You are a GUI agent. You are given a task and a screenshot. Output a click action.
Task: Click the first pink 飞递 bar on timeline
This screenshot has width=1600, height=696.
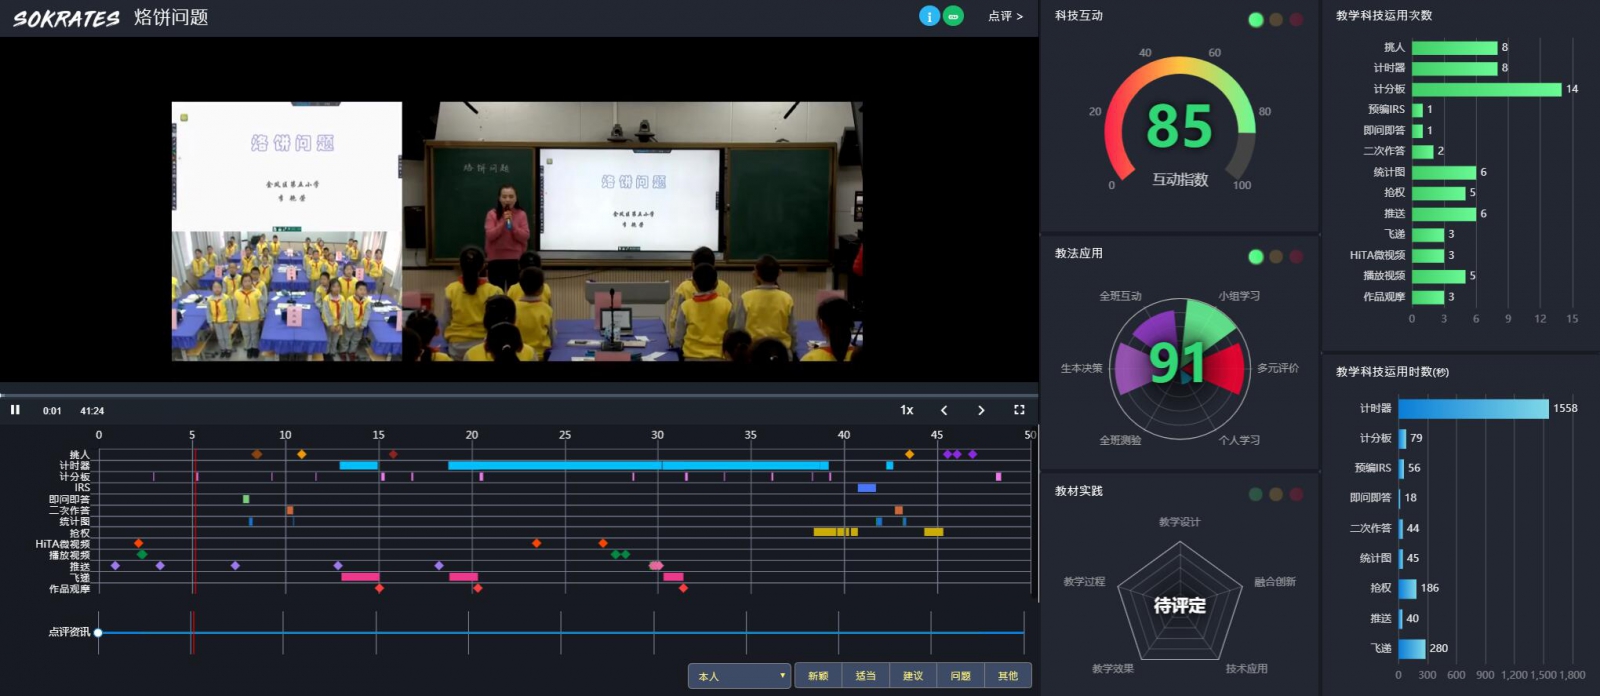pyautogui.click(x=360, y=577)
